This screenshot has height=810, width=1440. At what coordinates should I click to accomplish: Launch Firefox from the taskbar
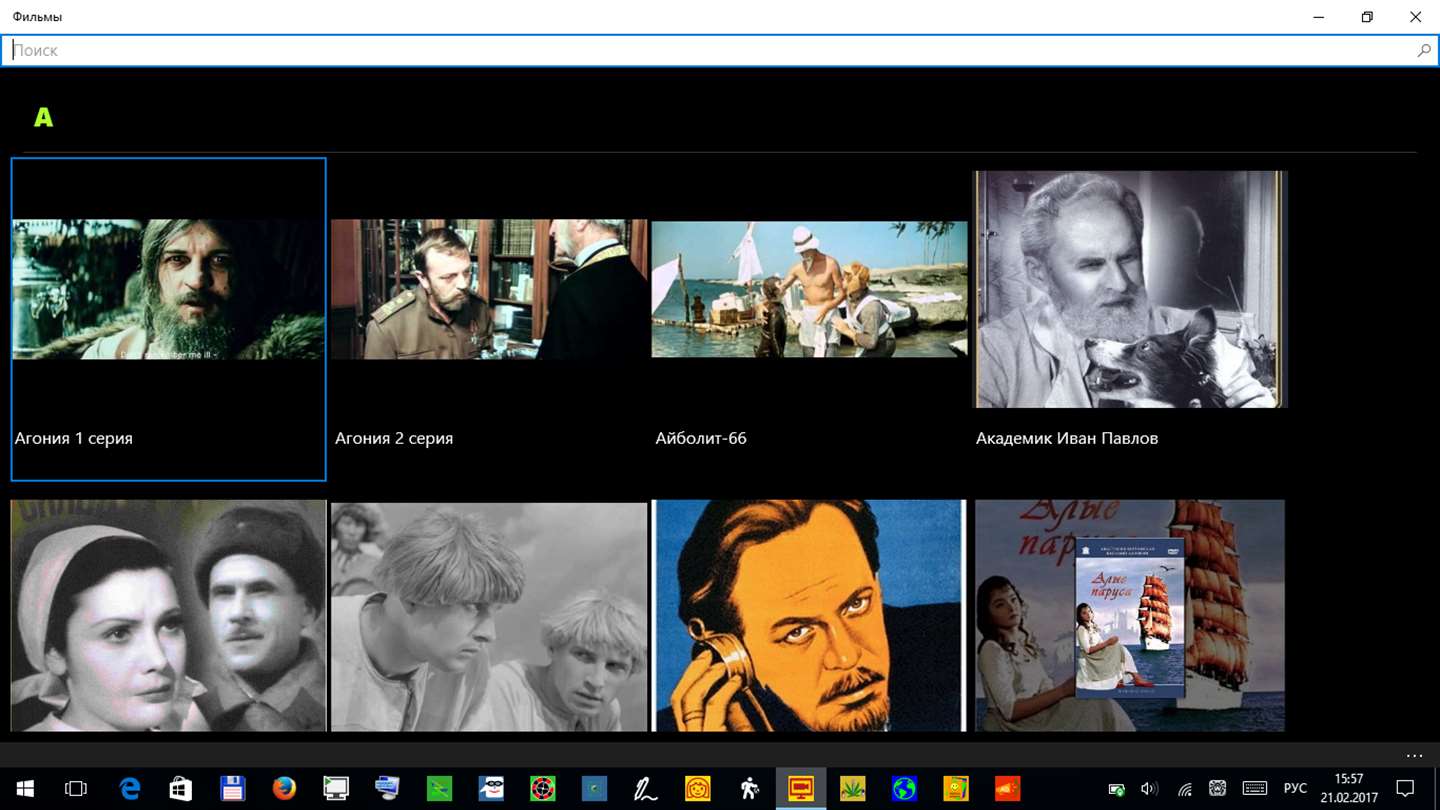point(284,789)
